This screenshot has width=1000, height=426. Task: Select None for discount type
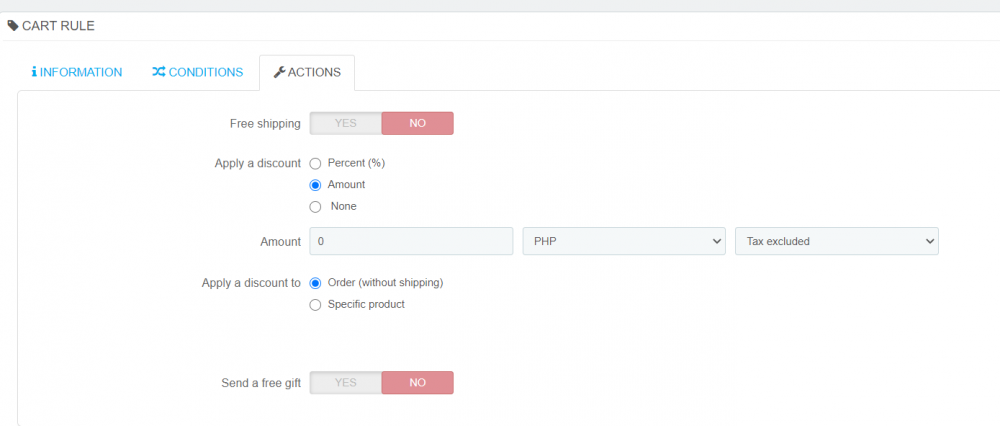(316, 207)
